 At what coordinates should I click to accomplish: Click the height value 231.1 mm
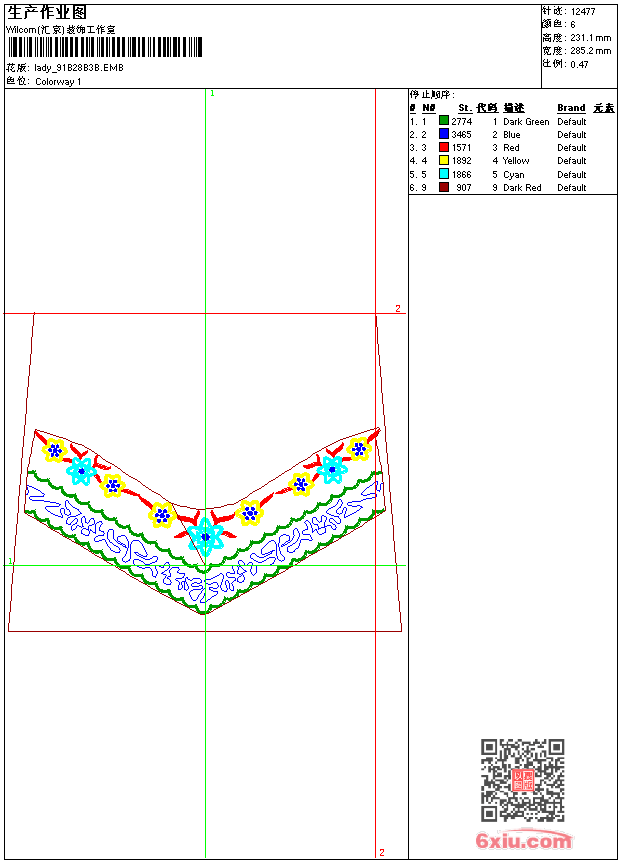[590, 37]
